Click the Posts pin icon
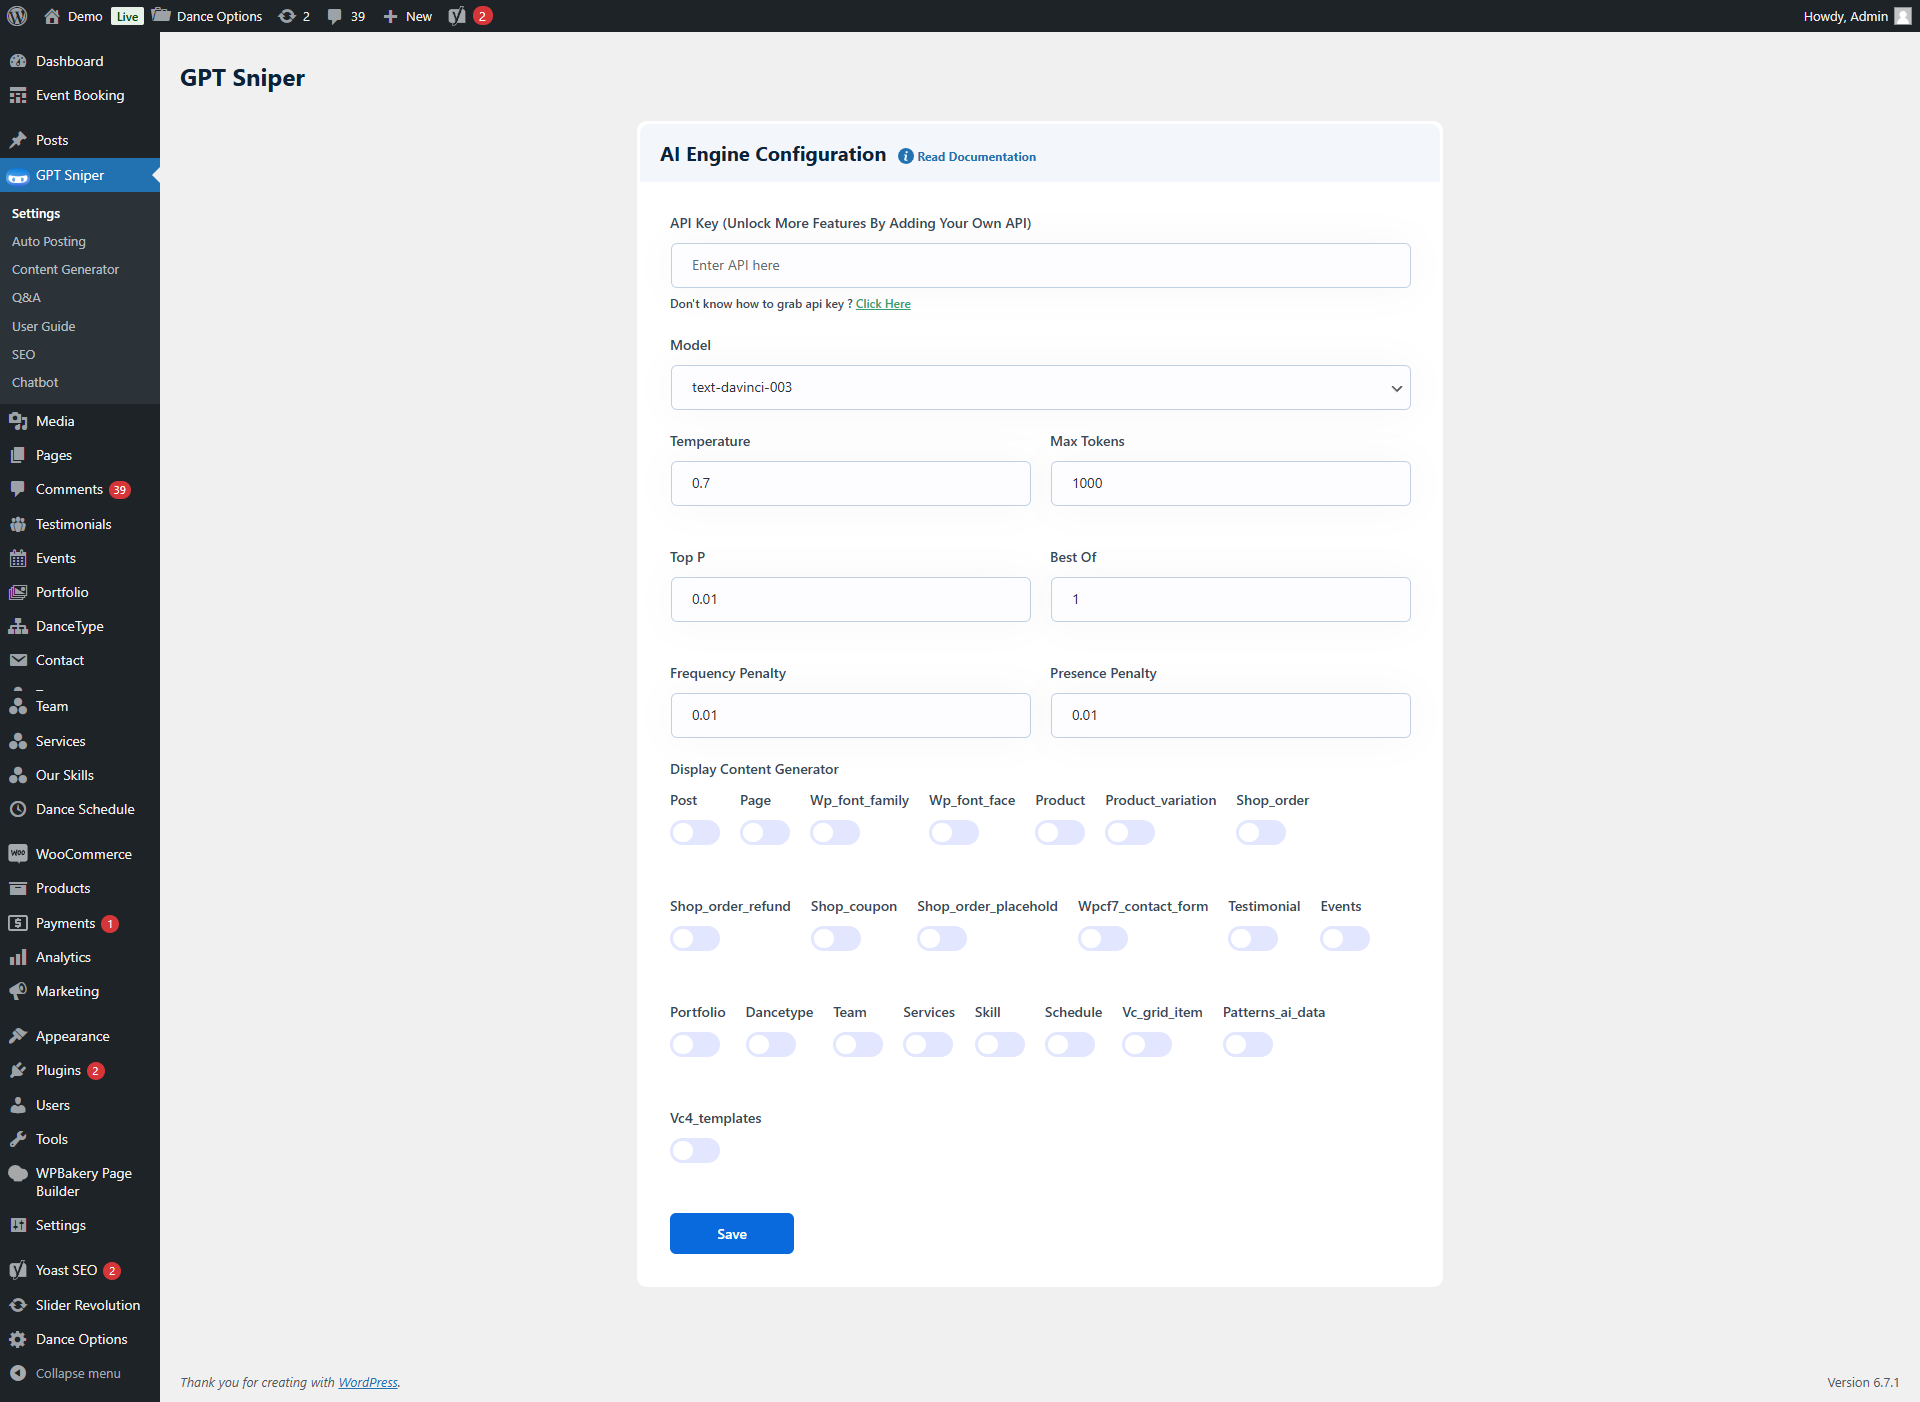Image resolution: width=1920 pixels, height=1402 pixels. (18, 140)
